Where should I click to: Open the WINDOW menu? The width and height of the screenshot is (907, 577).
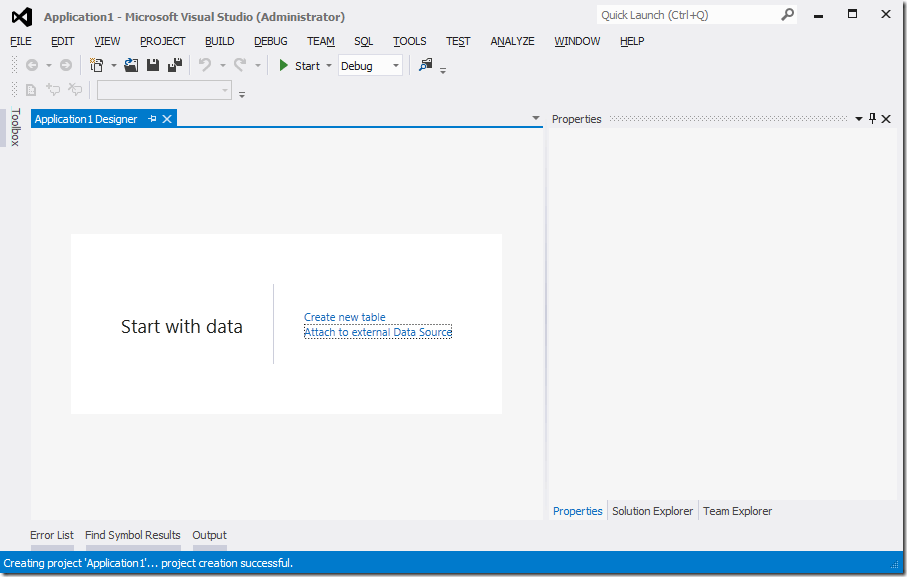[x=577, y=41]
